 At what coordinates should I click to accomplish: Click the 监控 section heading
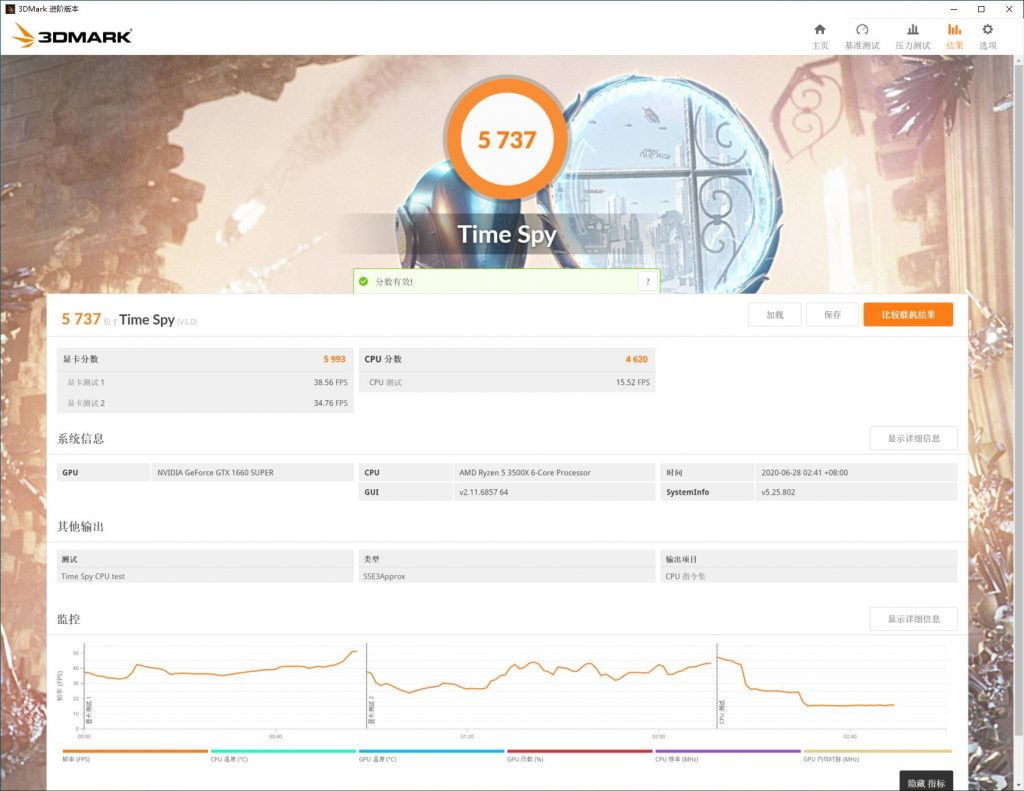tap(69, 619)
